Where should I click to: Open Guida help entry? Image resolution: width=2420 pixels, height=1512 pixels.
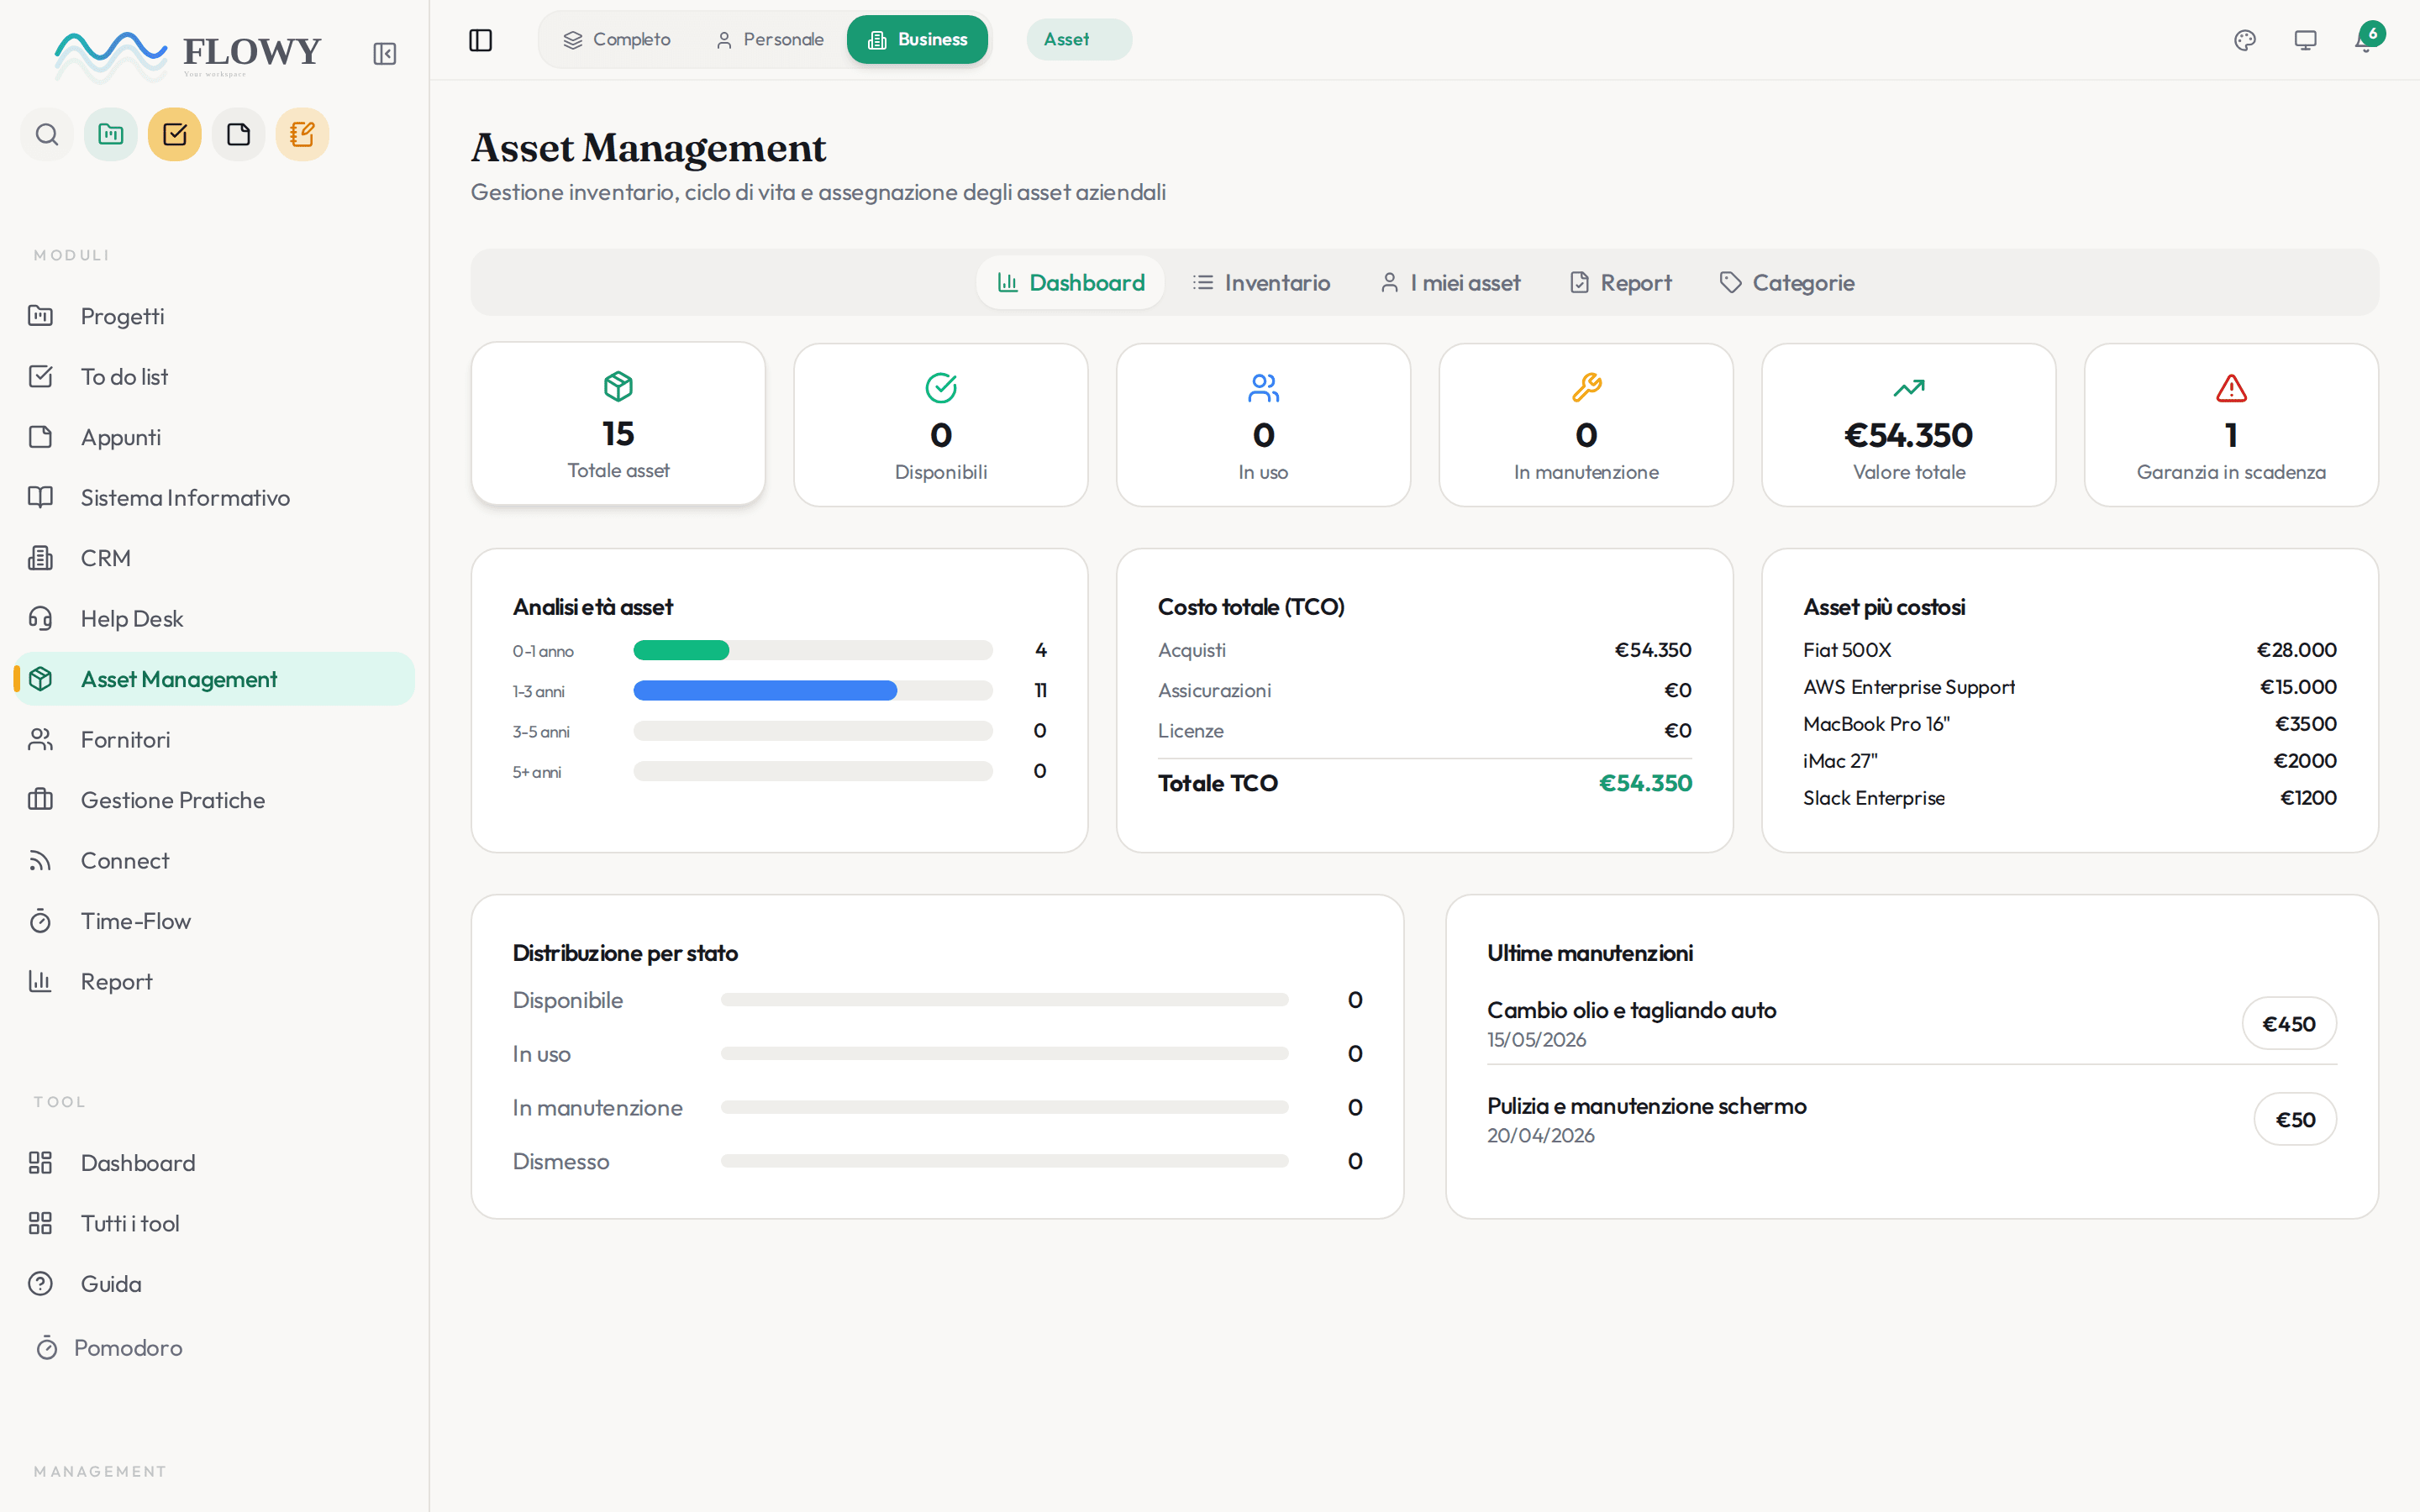(214, 1284)
